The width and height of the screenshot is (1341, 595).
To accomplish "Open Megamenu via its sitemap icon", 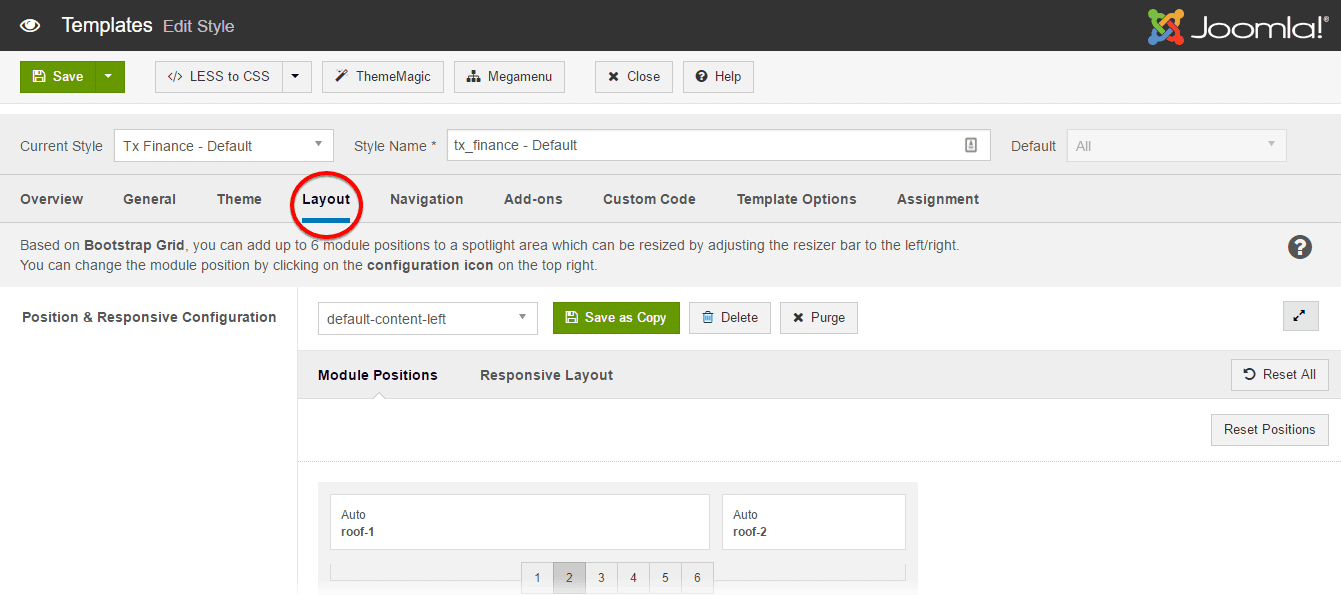I will click(473, 76).
